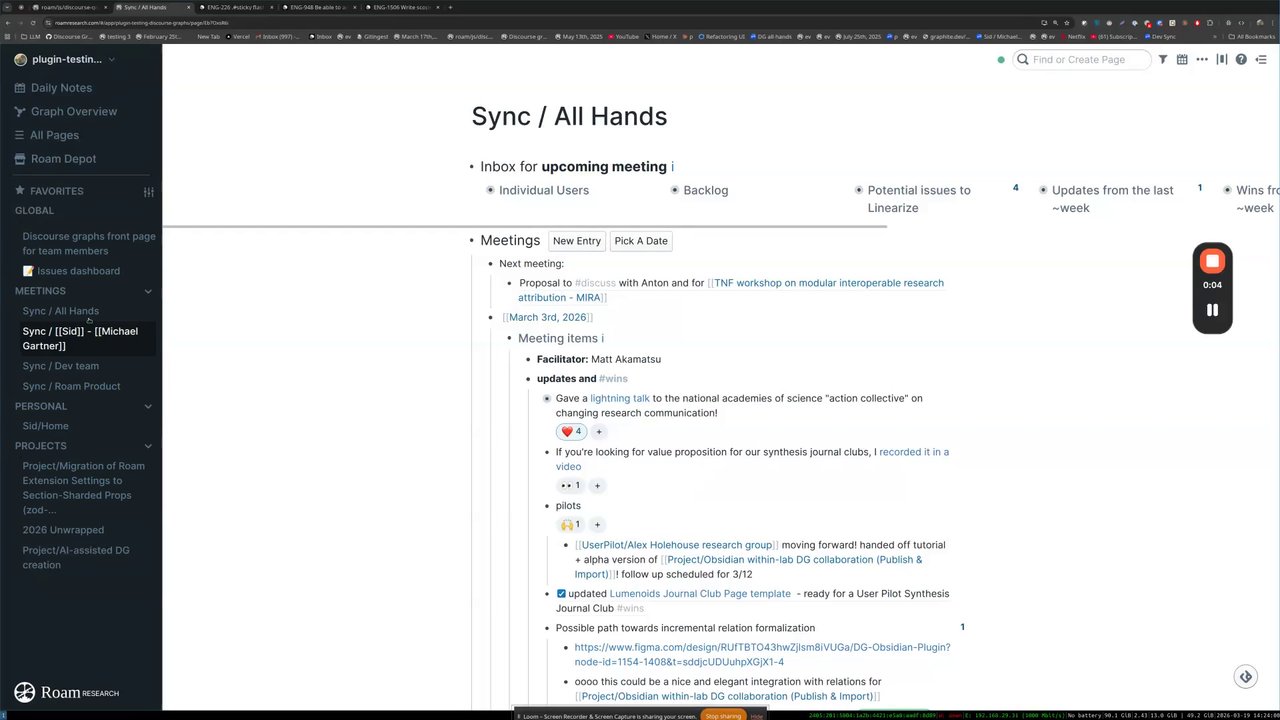Uncheck the updated Lumenoids Journal Club checkbox
The height and width of the screenshot is (720, 1280).
561,594
